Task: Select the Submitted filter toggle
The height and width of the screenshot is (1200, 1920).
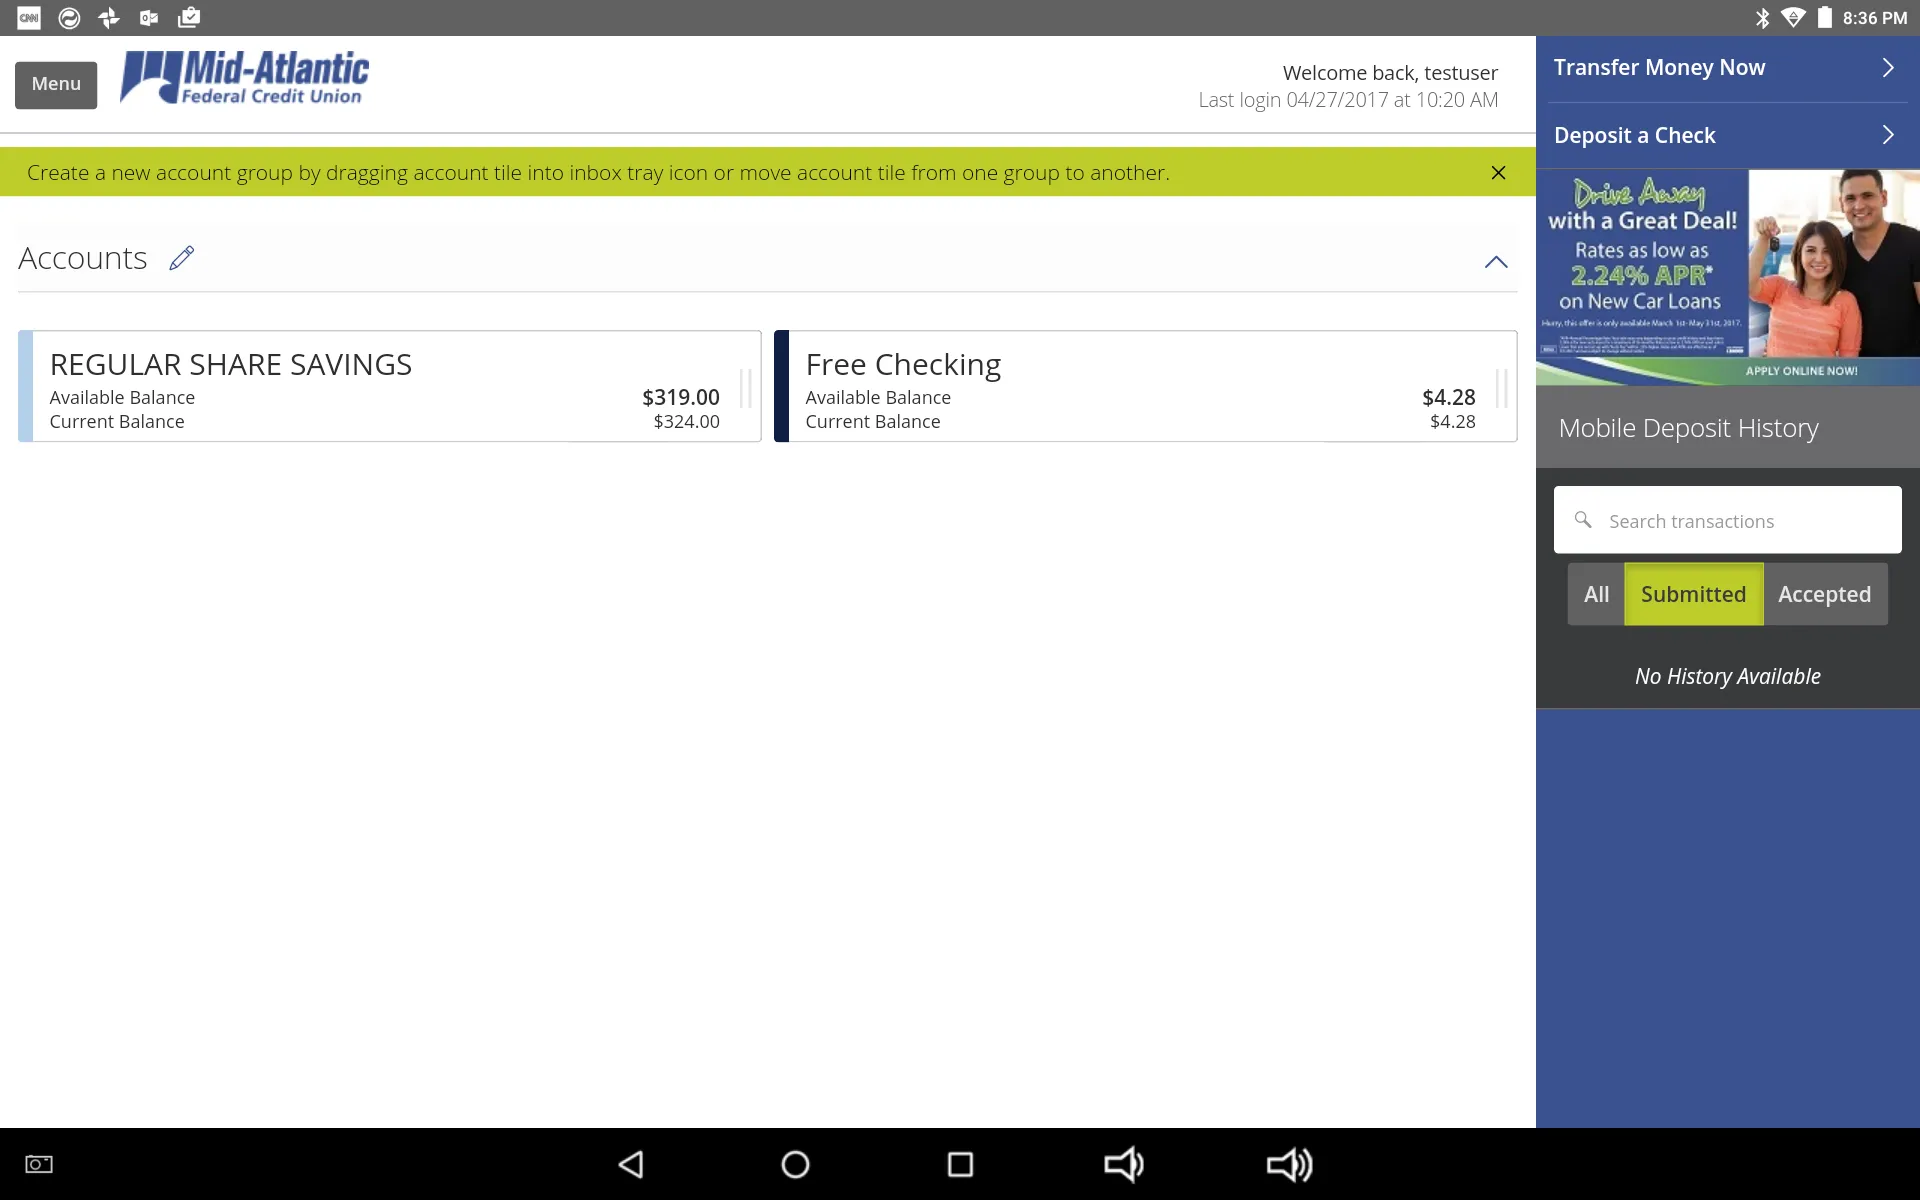Action: coord(1692,593)
